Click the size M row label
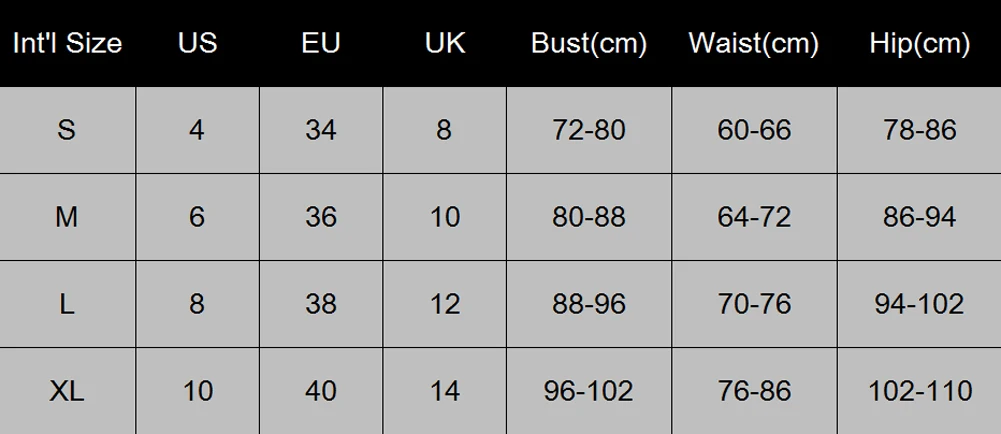The width and height of the screenshot is (1001, 434). tap(67, 217)
